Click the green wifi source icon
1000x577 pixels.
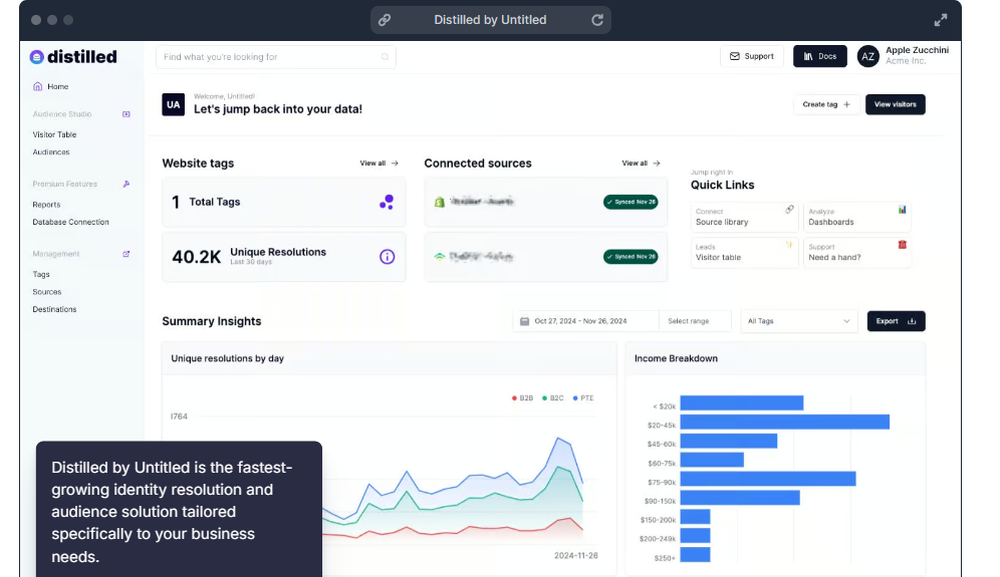coord(439,256)
